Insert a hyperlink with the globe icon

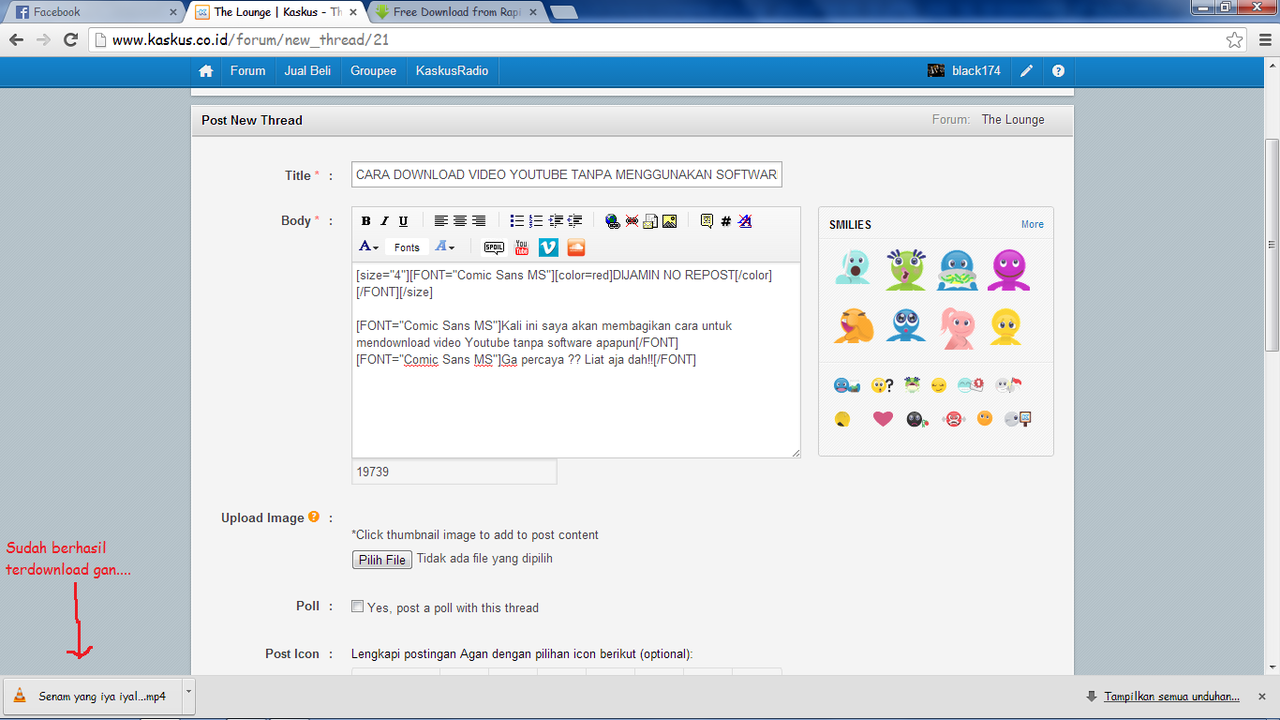613,221
